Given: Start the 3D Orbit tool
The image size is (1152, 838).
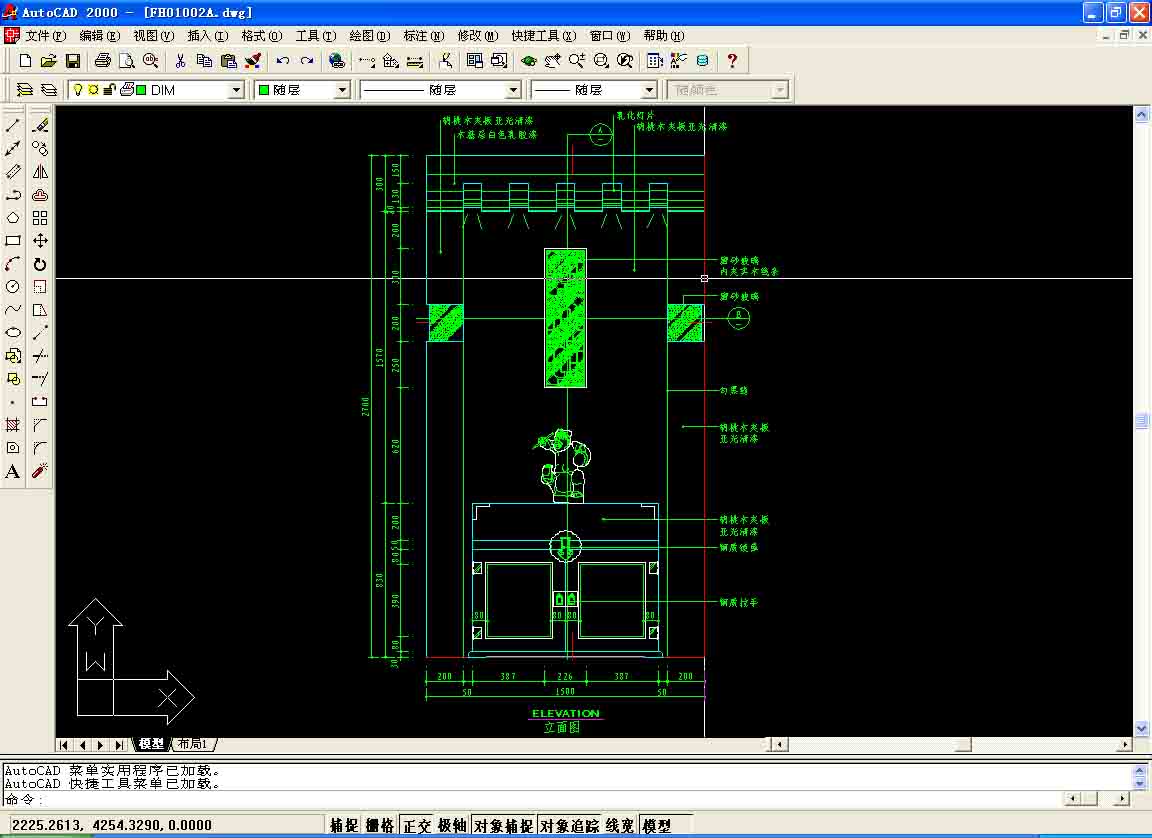Looking at the screenshot, I should (528, 61).
